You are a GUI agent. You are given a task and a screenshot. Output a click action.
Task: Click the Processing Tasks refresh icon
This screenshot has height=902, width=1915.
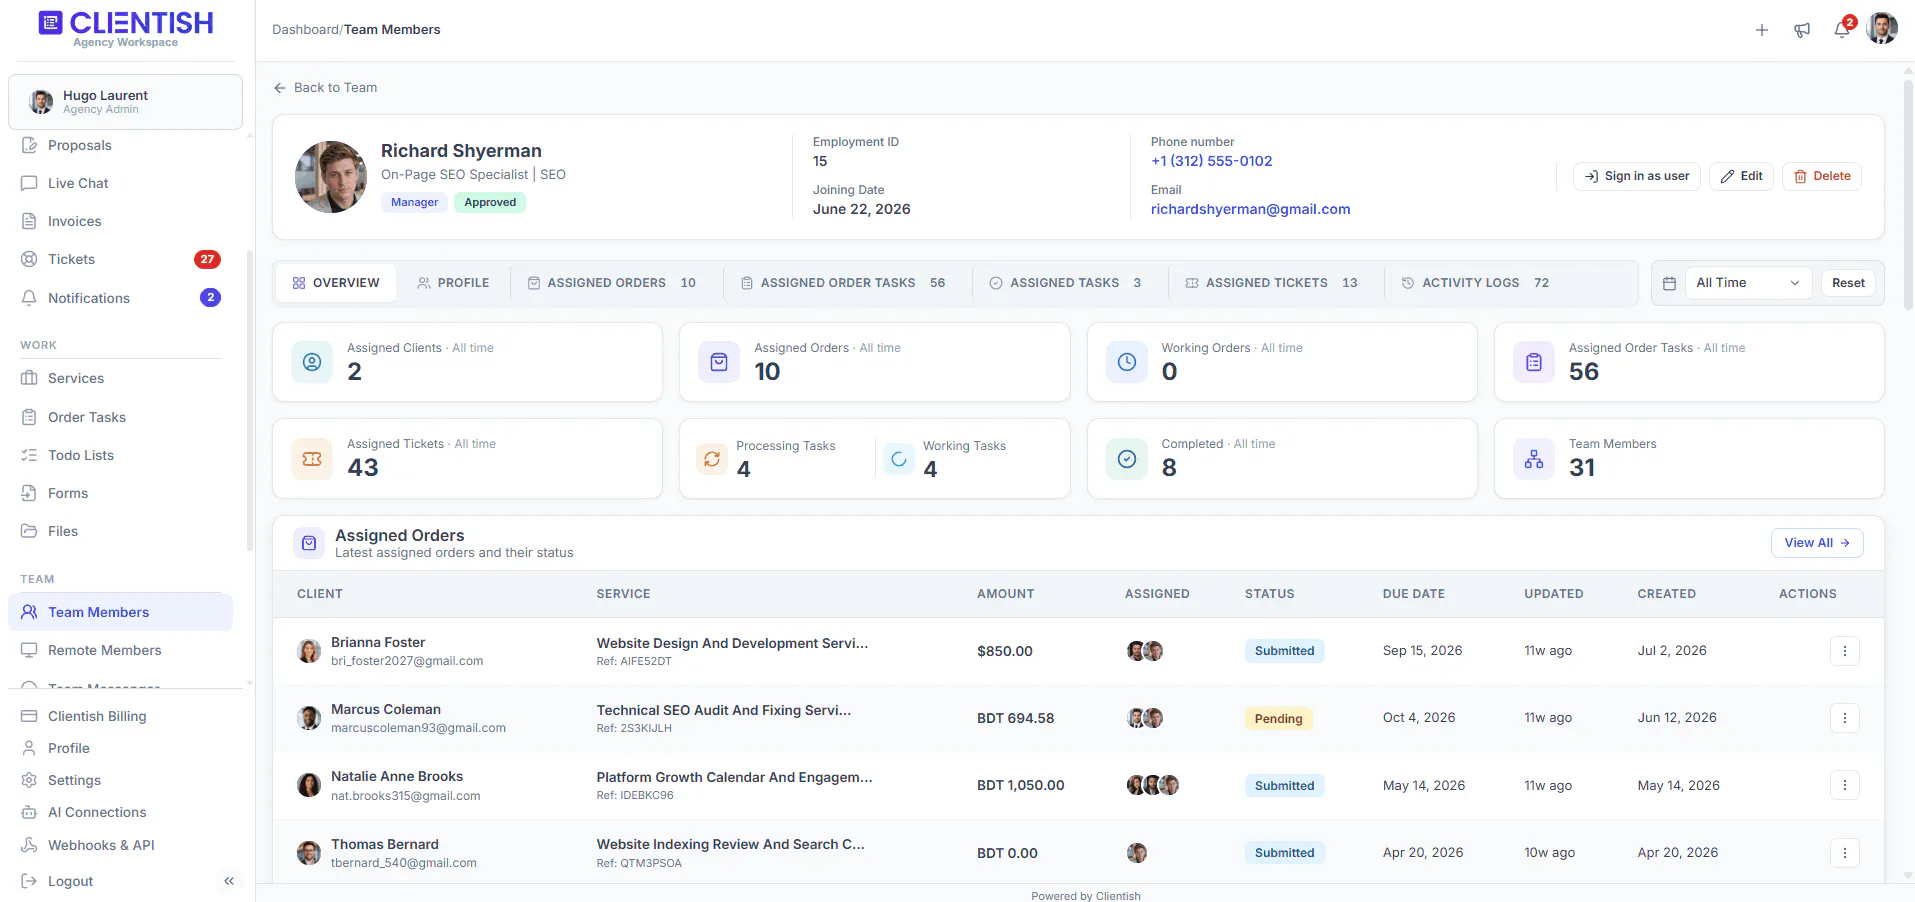click(x=712, y=459)
